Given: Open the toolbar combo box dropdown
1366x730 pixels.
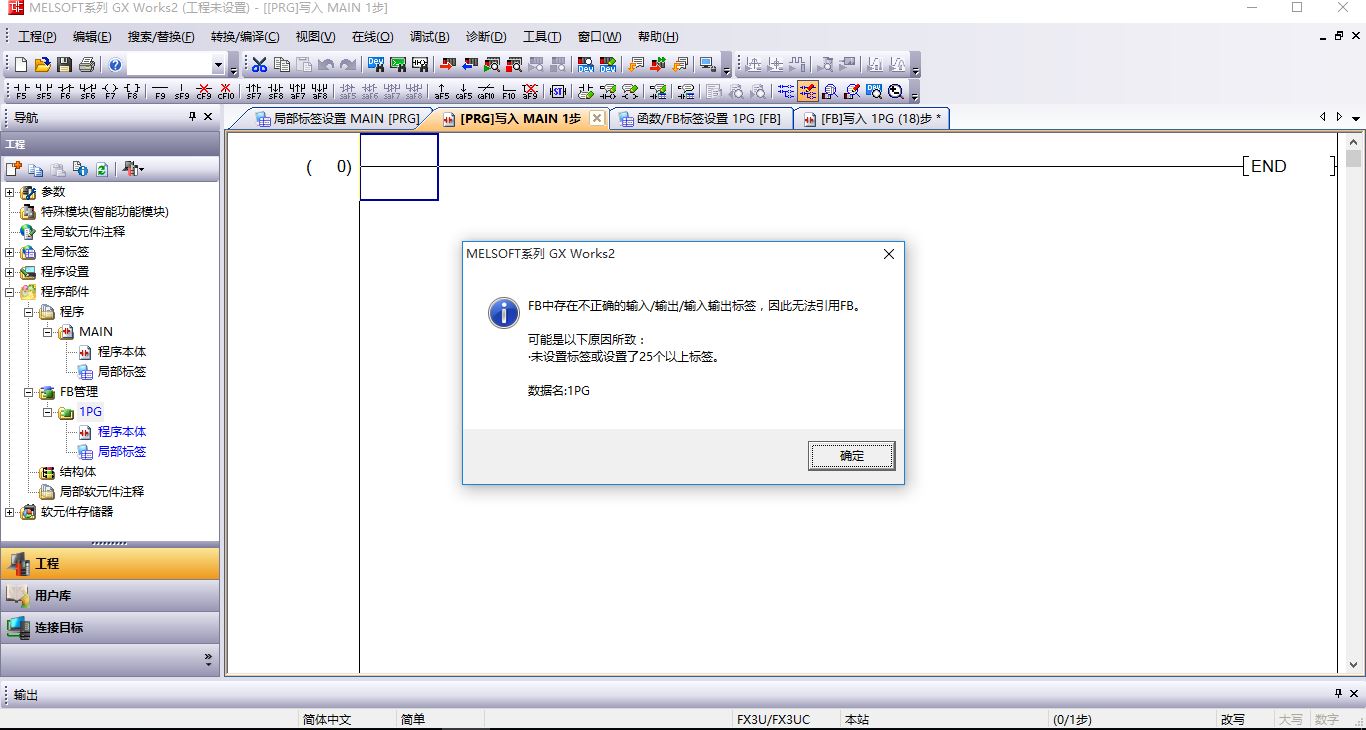Looking at the screenshot, I should point(218,66).
